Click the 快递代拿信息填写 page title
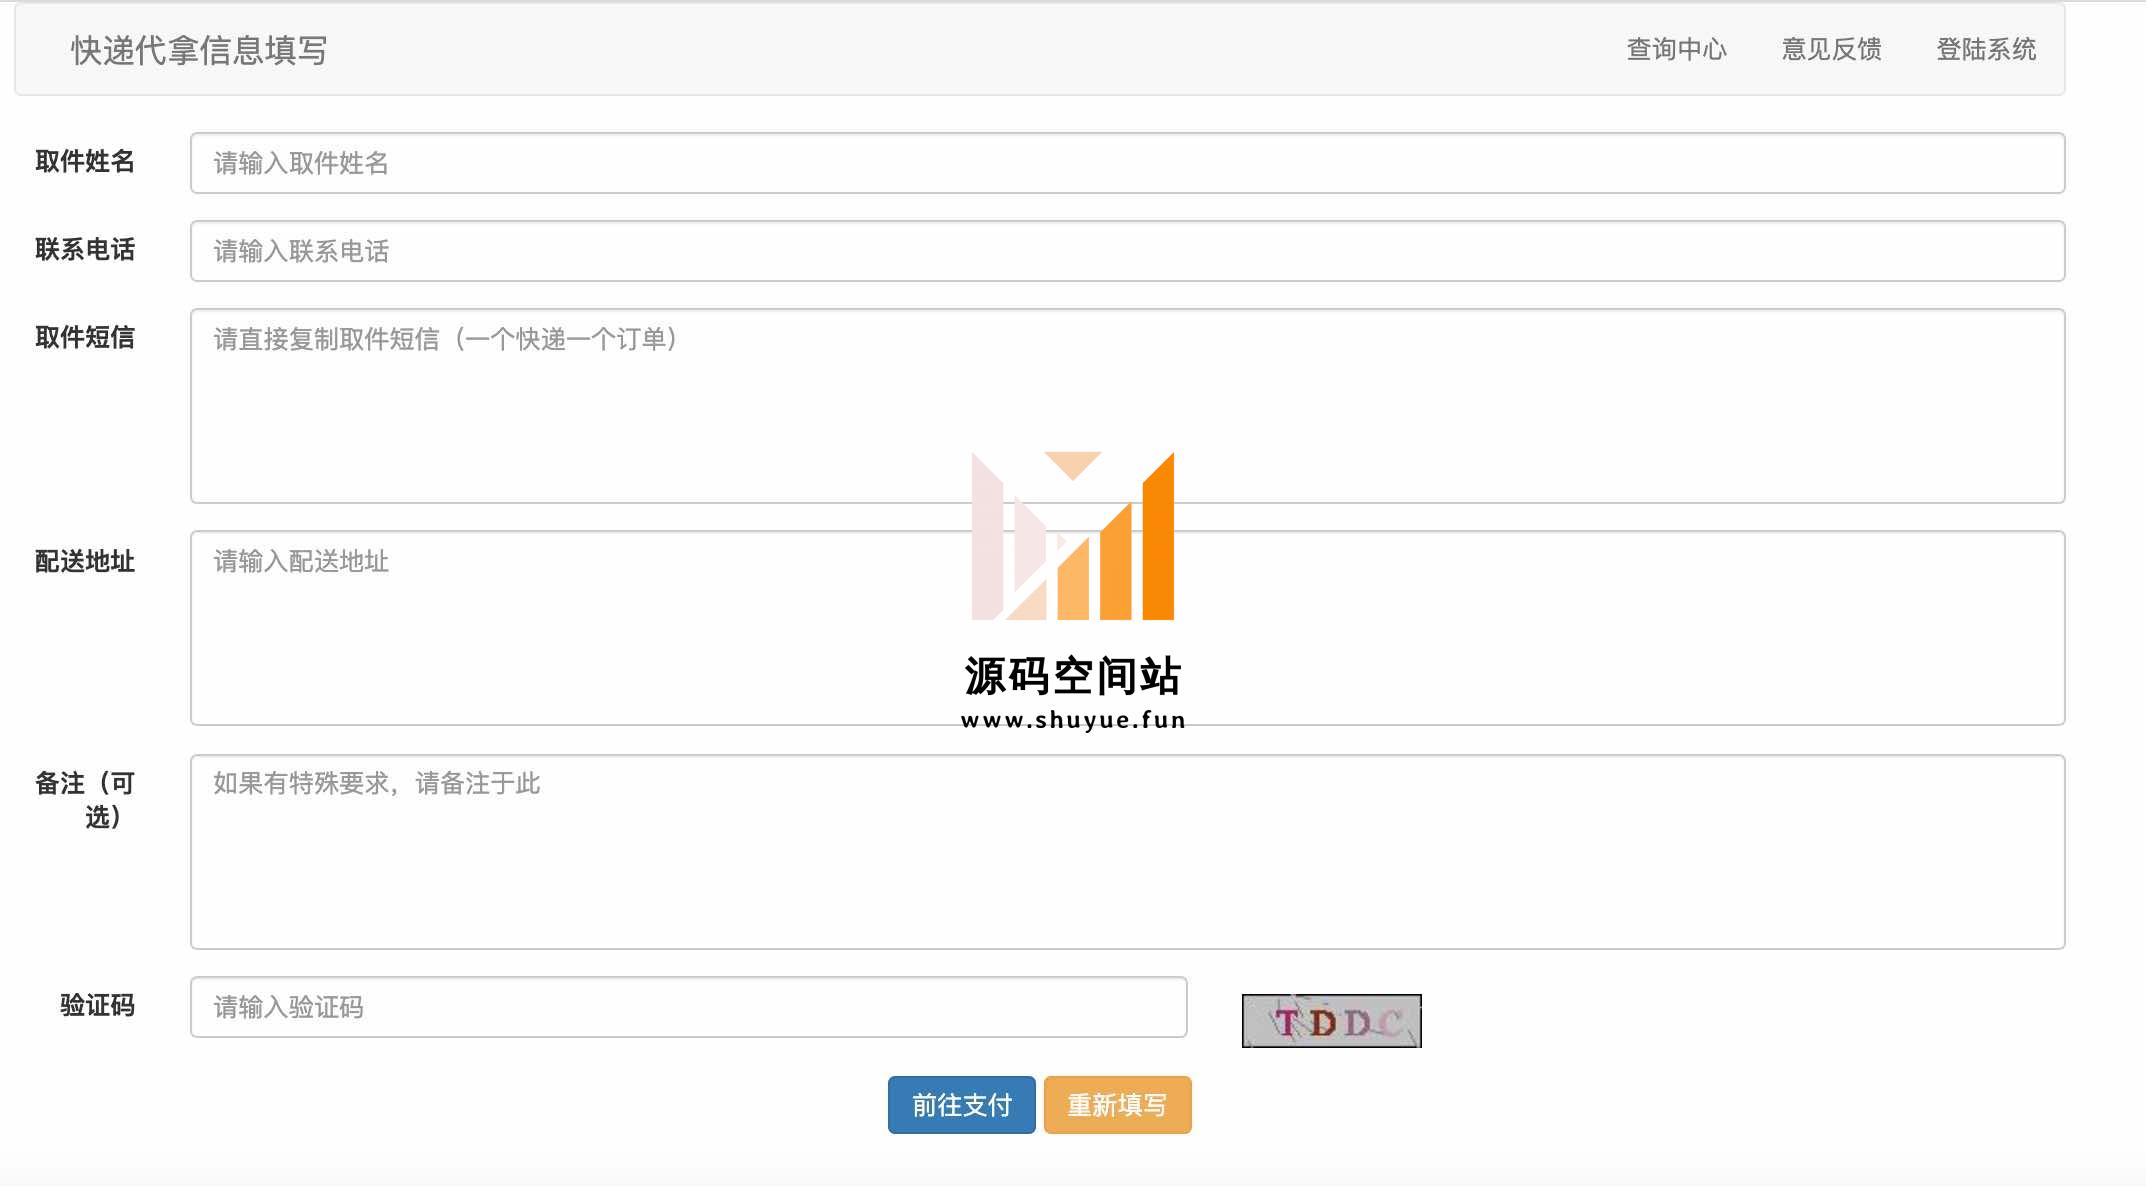 pyautogui.click(x=199, y=50)
